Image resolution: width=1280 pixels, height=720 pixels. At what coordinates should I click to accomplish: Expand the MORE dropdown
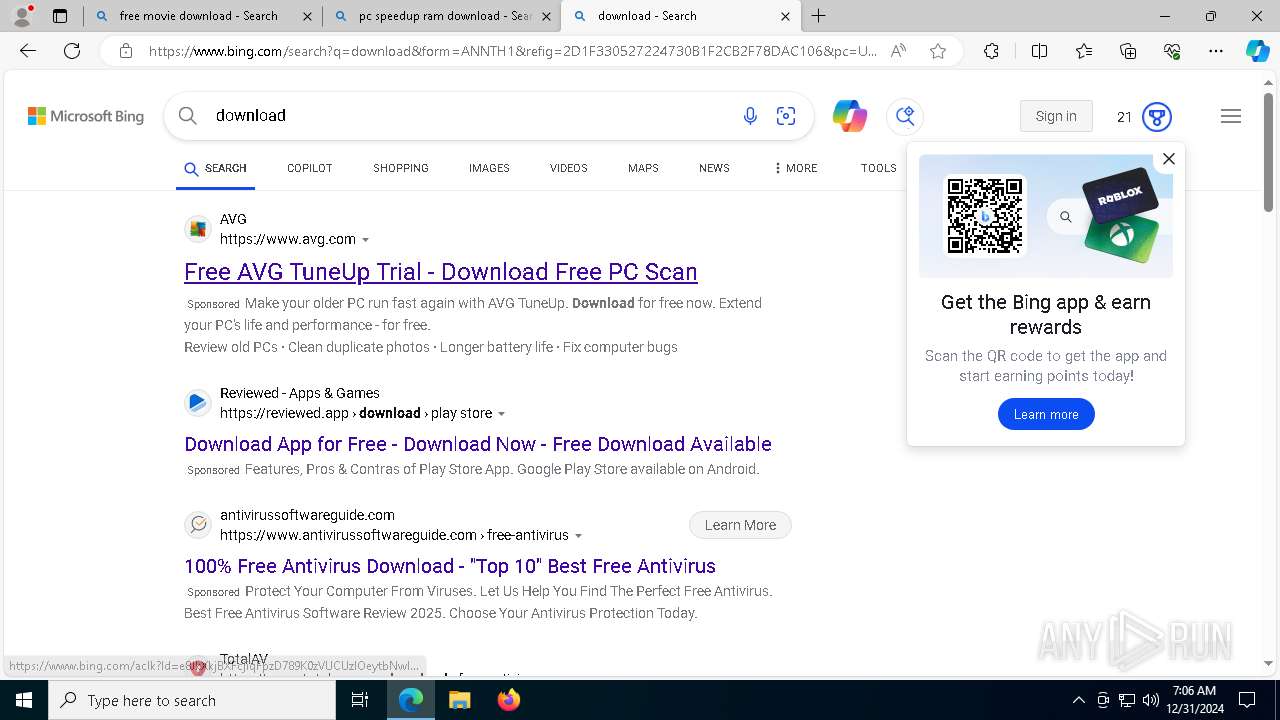tap(795, 168)
